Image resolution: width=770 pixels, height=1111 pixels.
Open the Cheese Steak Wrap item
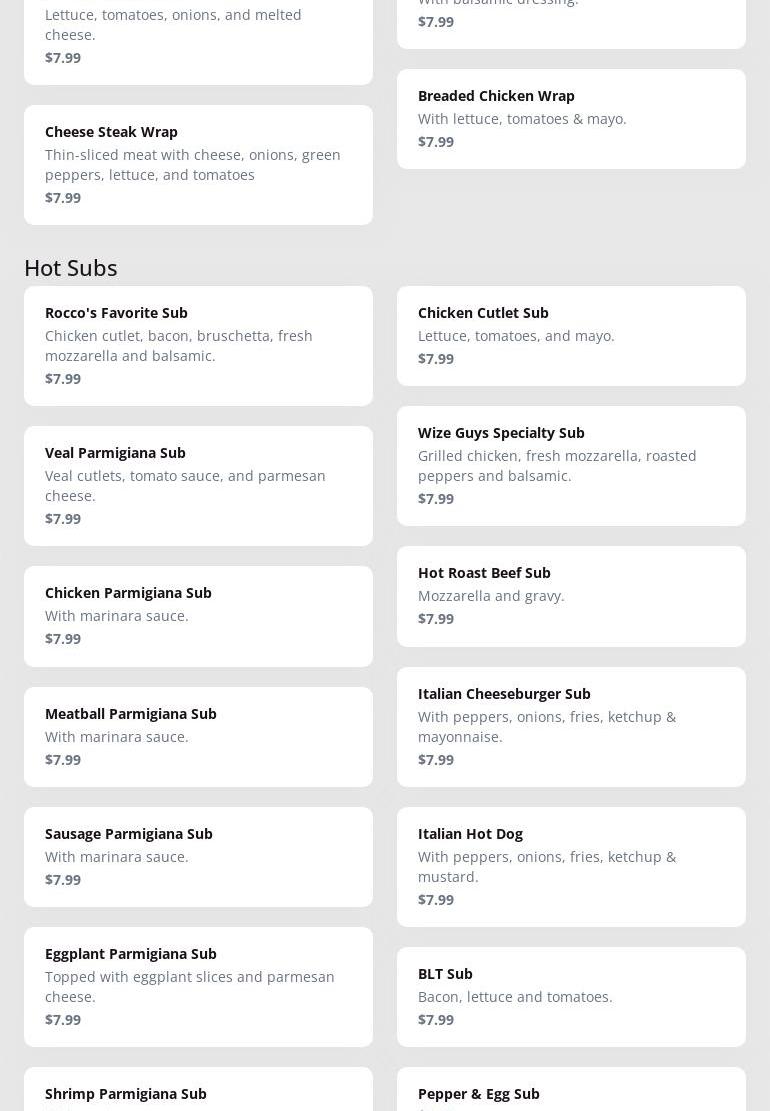pos(198,164)
